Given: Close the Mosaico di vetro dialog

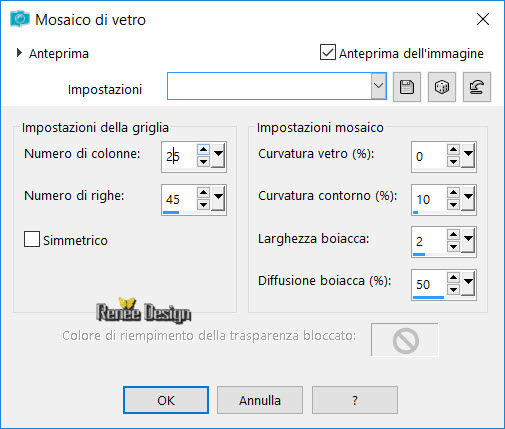Looking at the screenshot, I should coord(483,19).
